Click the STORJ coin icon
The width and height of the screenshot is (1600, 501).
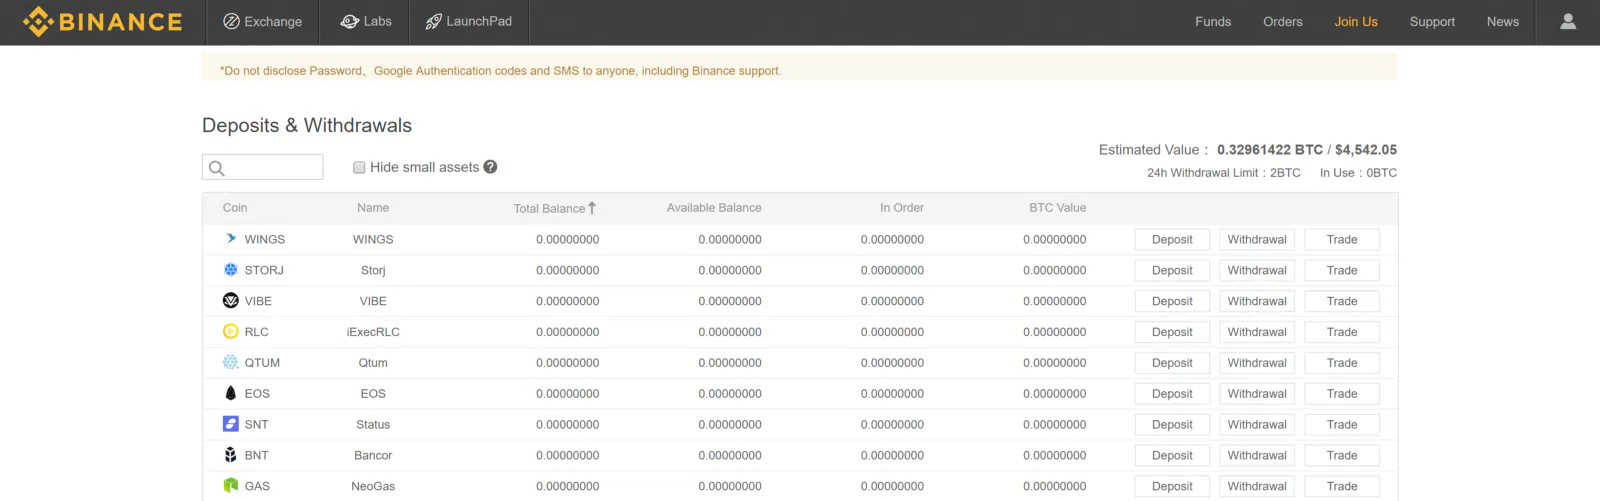231,270
